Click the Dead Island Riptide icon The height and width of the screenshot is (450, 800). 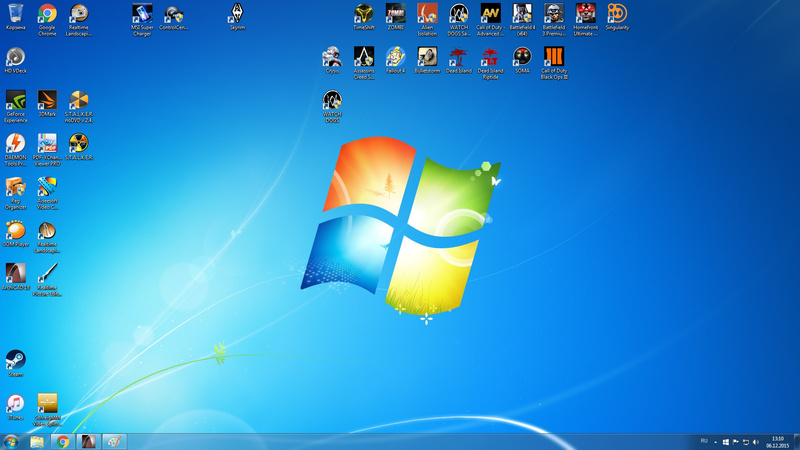click(490, 57)
